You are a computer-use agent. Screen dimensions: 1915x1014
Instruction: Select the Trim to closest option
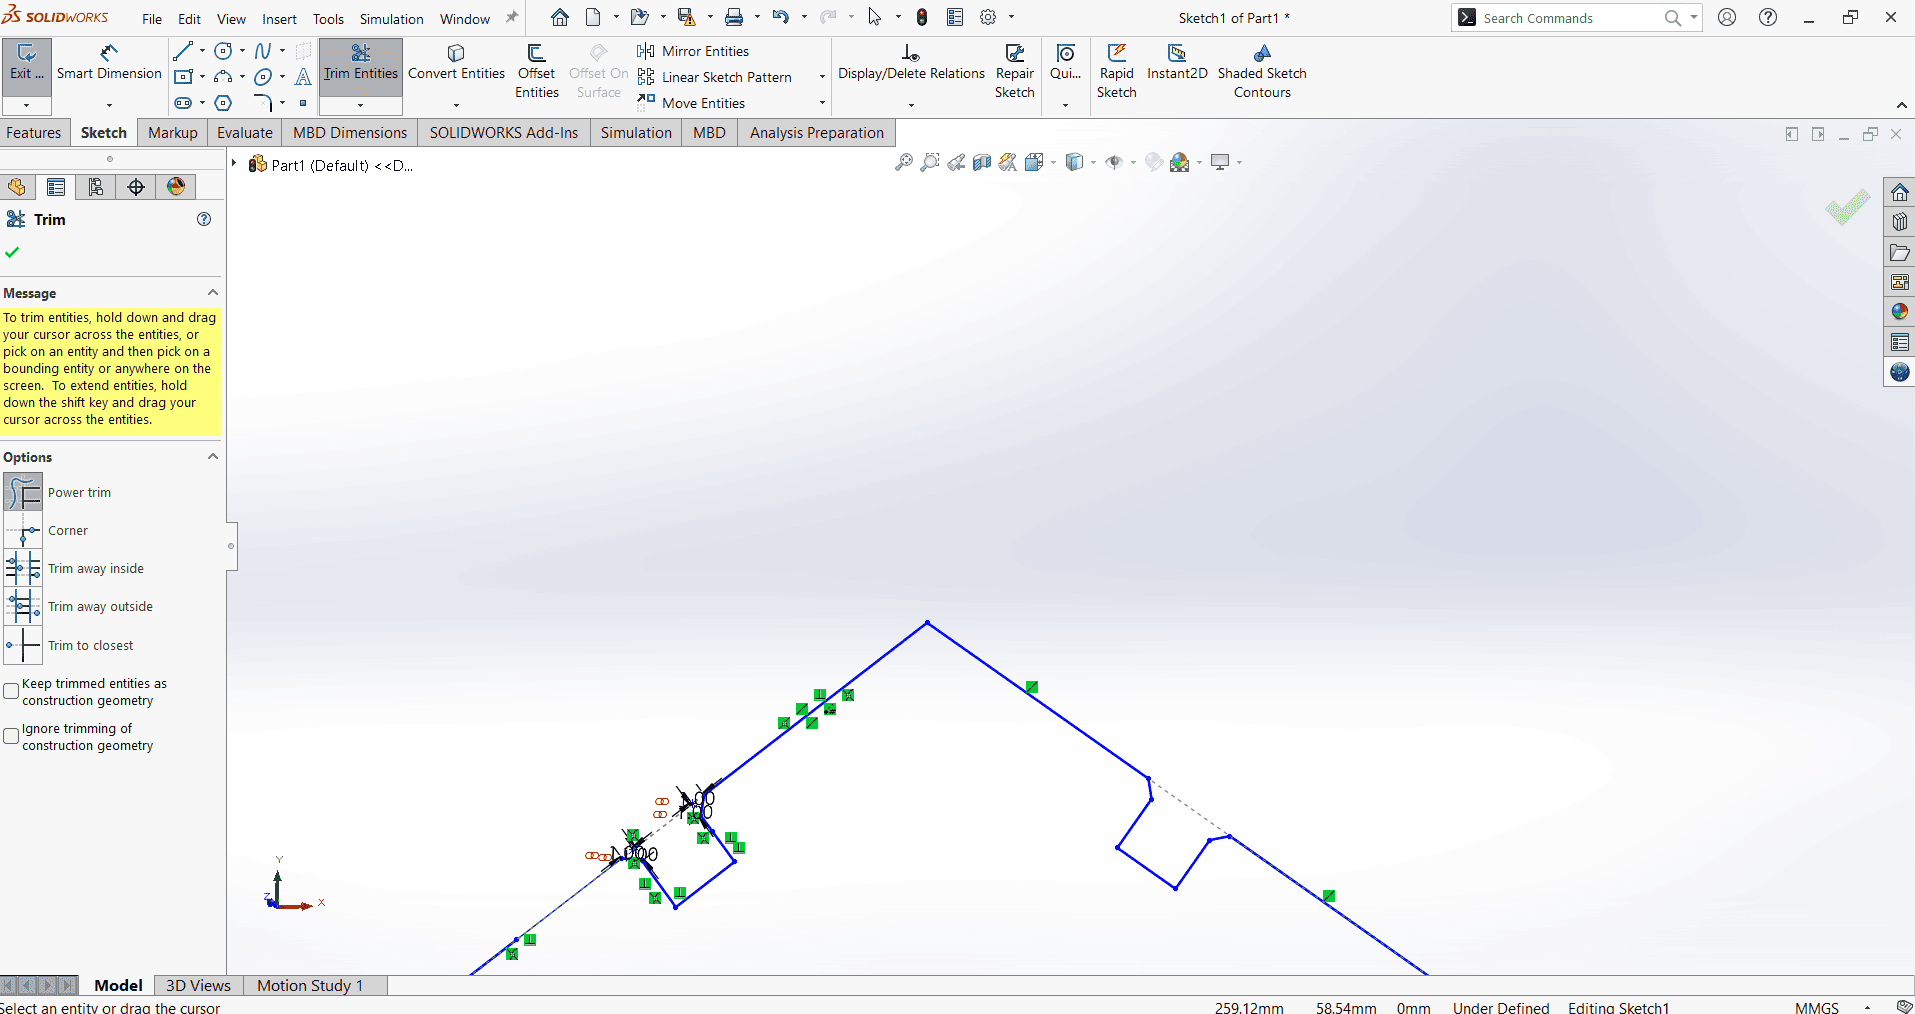pyautogui.click(x=23, y=646)
